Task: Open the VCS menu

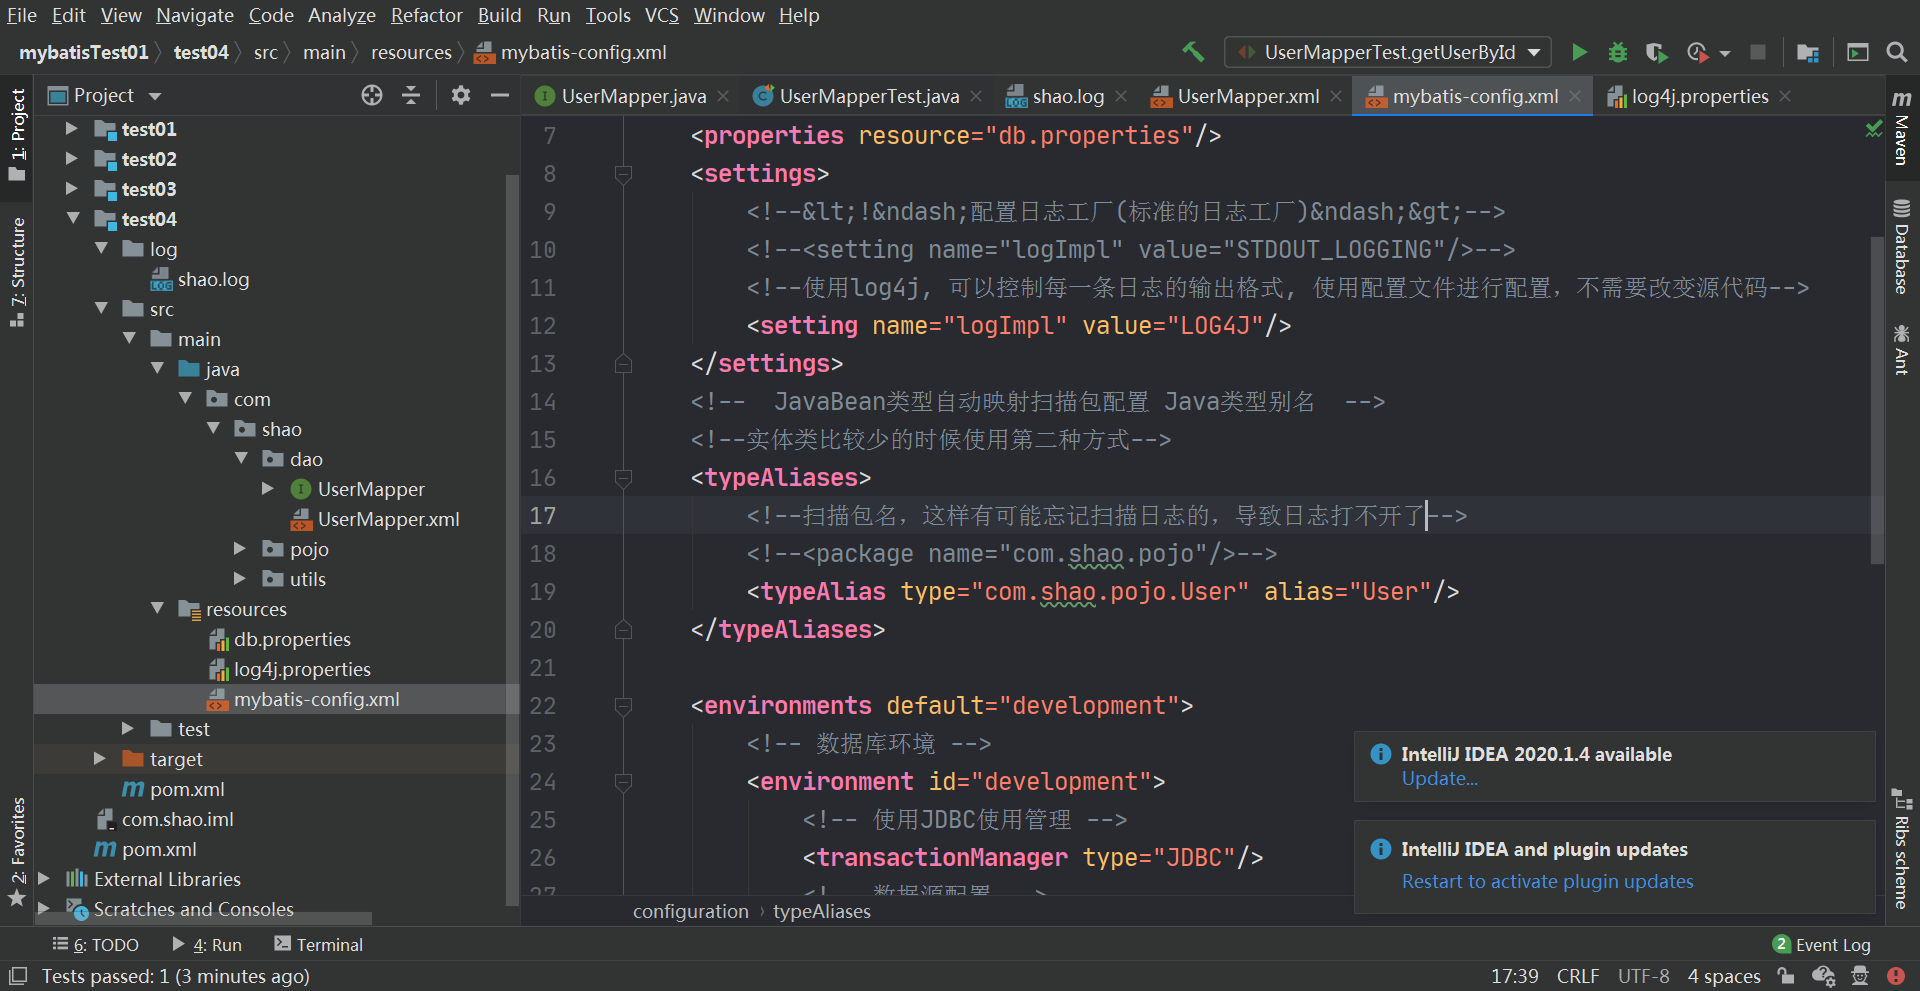Action: point(661,15)
